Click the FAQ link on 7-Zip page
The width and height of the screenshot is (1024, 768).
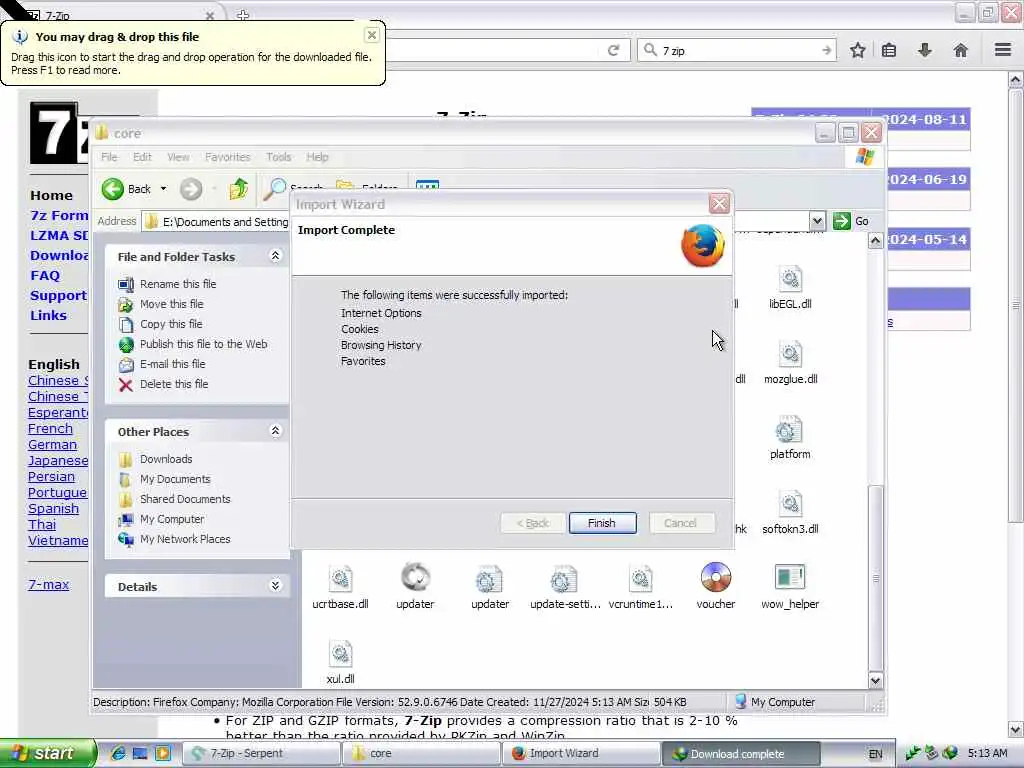[45, 276]
